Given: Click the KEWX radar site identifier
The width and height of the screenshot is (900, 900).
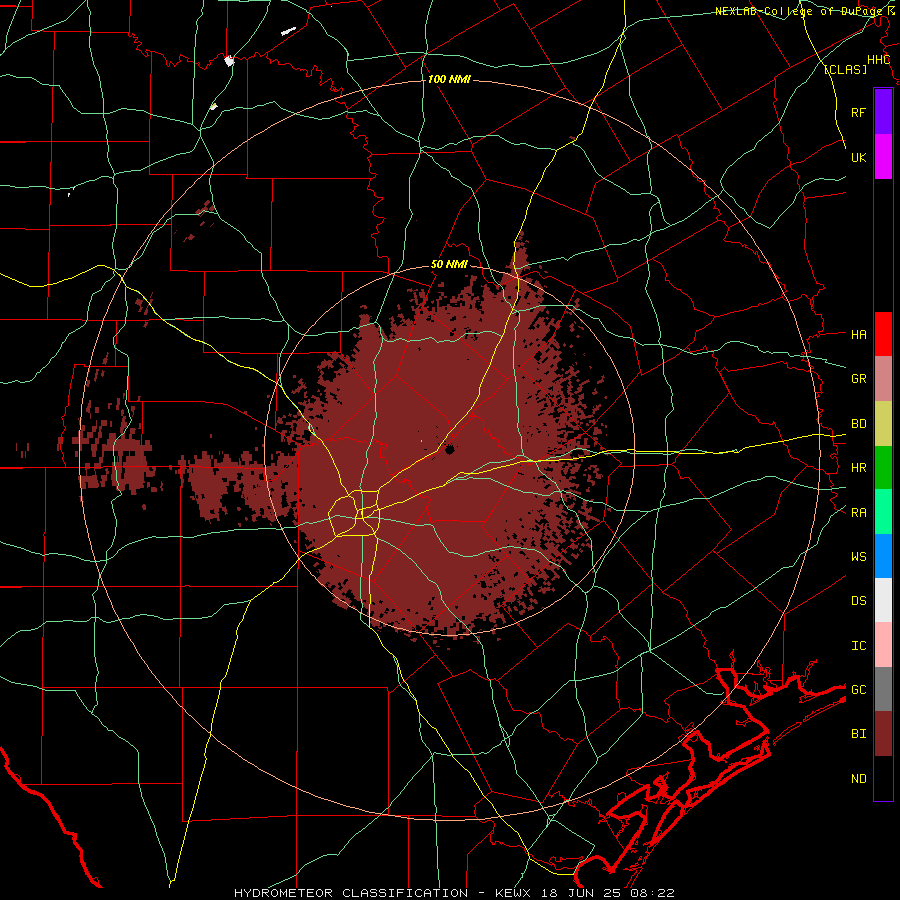Looking at the screenshot, I should (513, 893).
